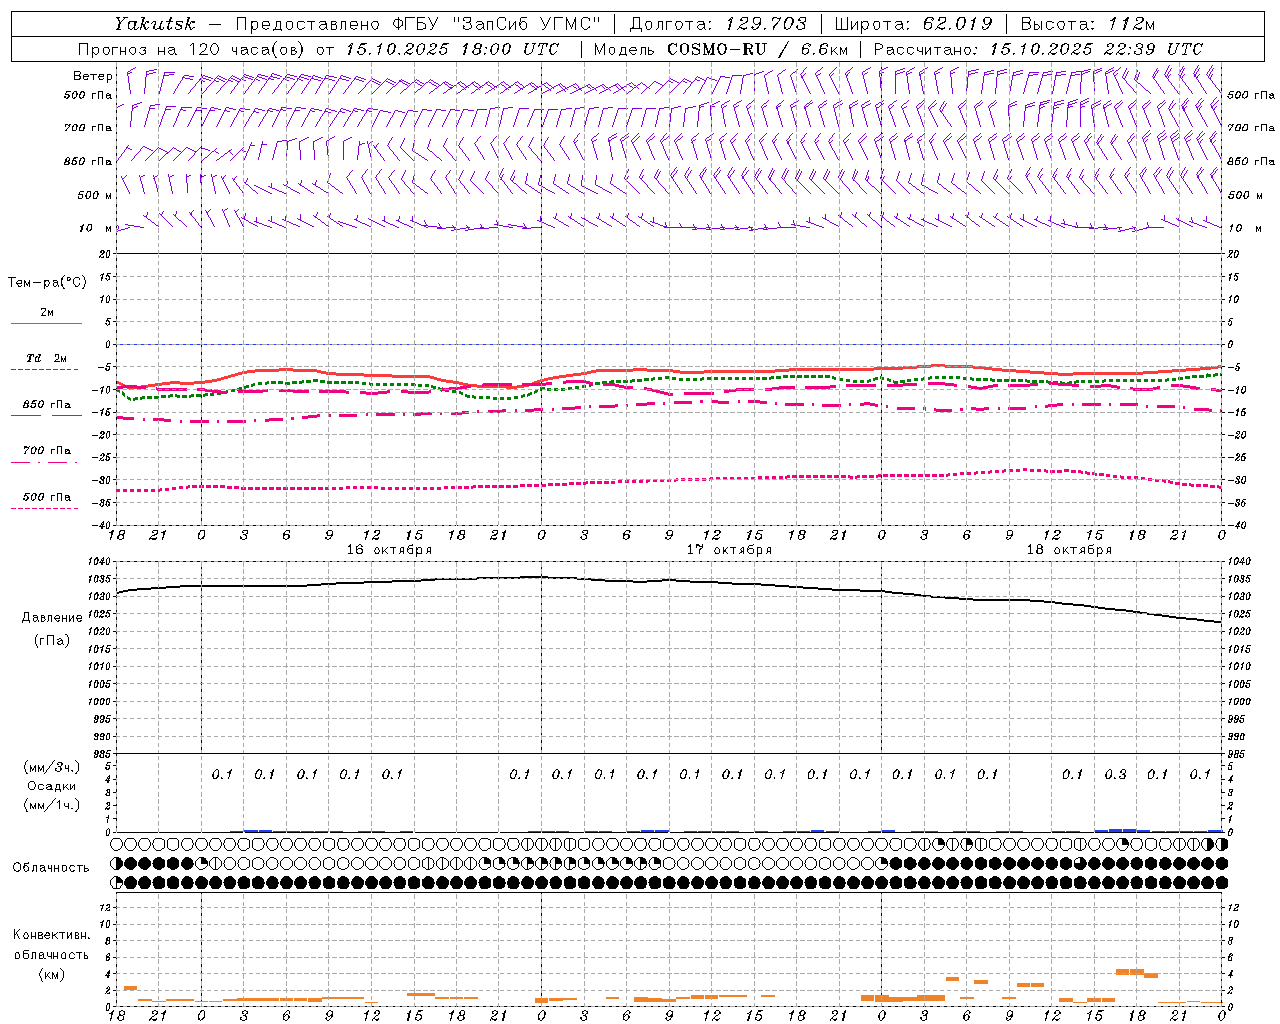
Task: Select the latitude value 62.019
Action: [958, 24]
